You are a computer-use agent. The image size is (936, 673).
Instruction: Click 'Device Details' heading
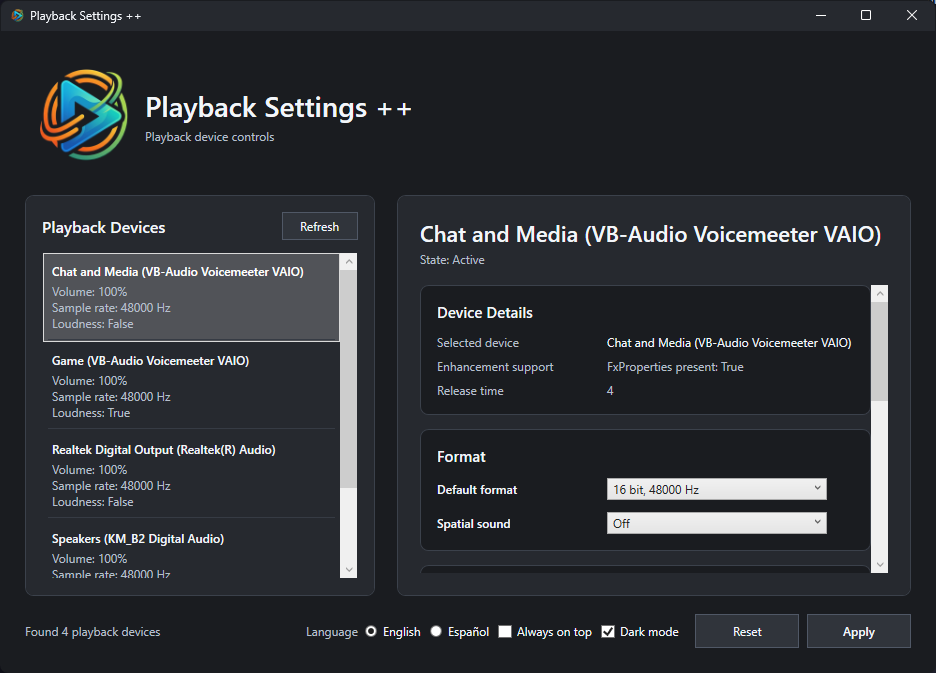[485, 312]
